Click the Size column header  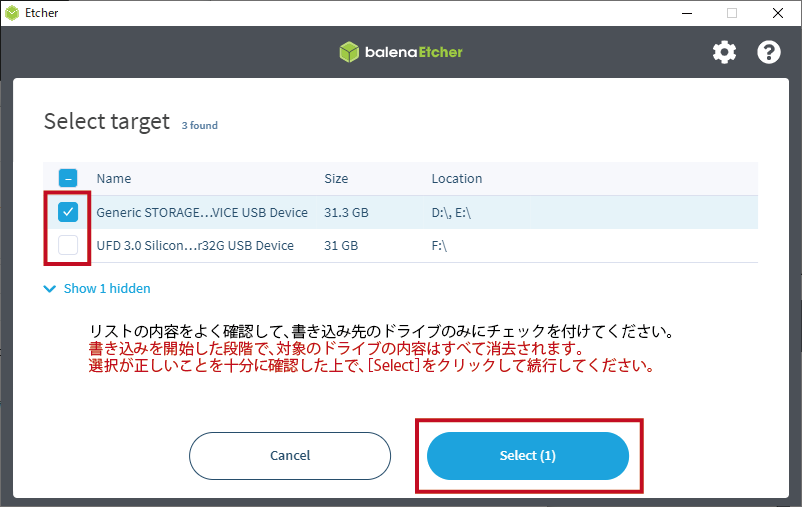coord(336,178)
